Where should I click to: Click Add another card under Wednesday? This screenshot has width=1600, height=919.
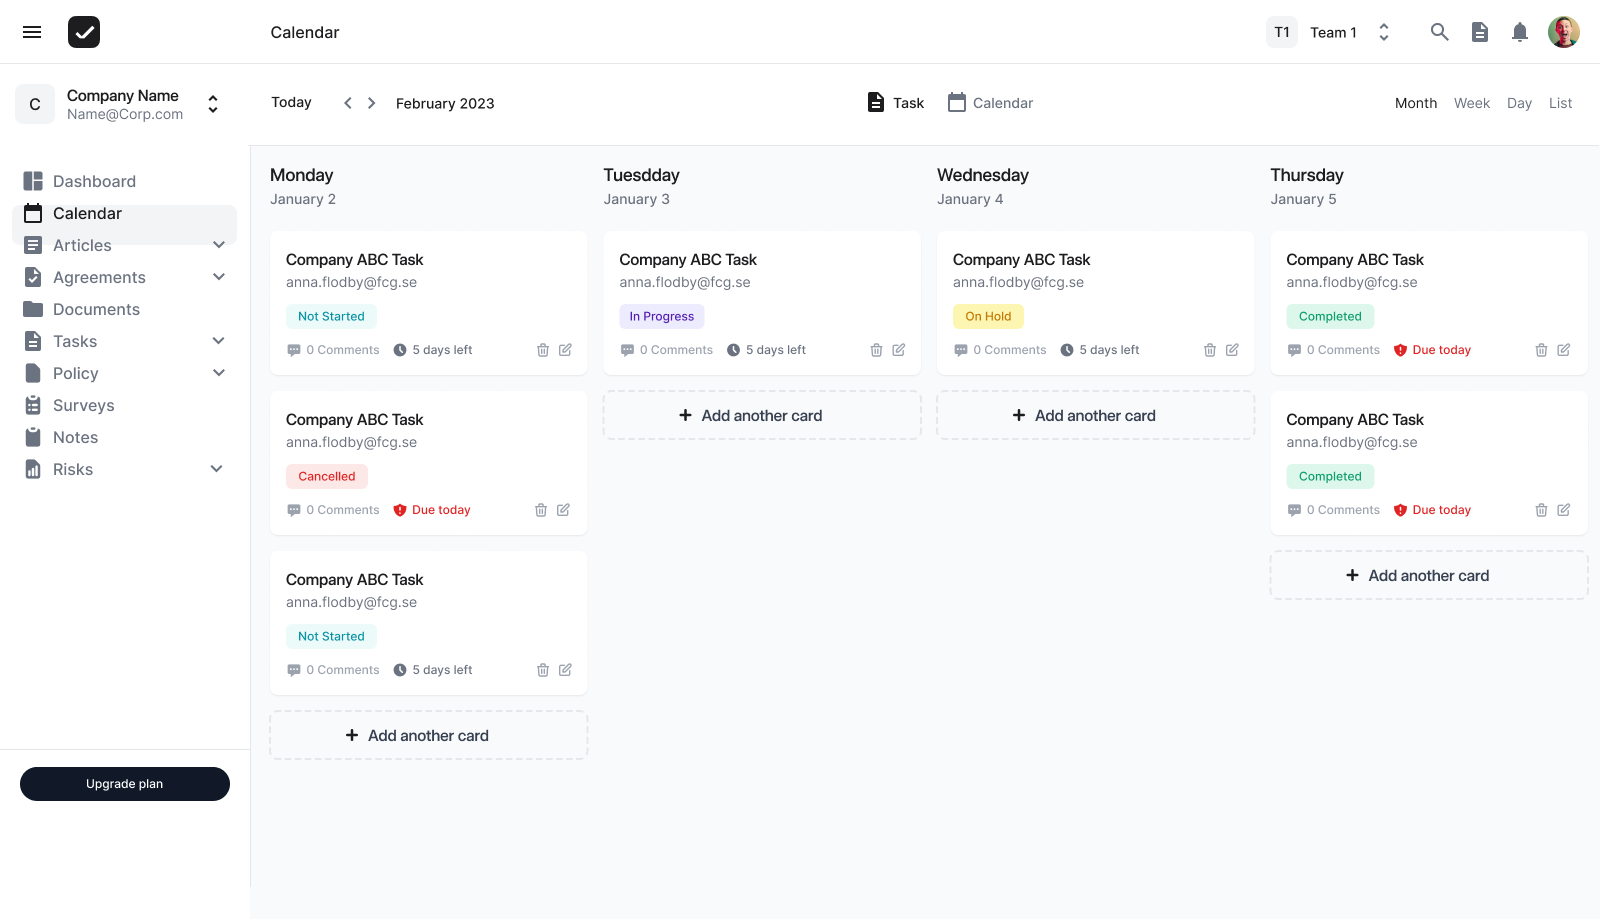pos(1095,415)
